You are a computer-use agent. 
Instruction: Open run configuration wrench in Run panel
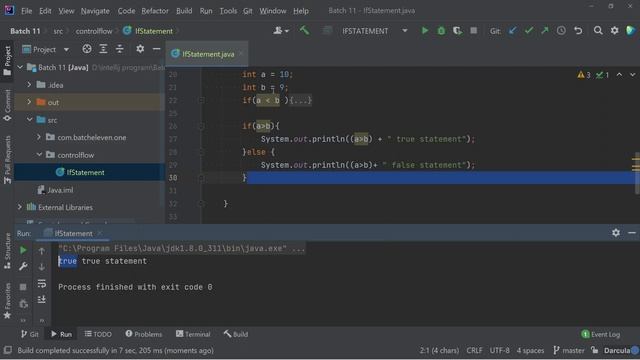pos(23,267)
